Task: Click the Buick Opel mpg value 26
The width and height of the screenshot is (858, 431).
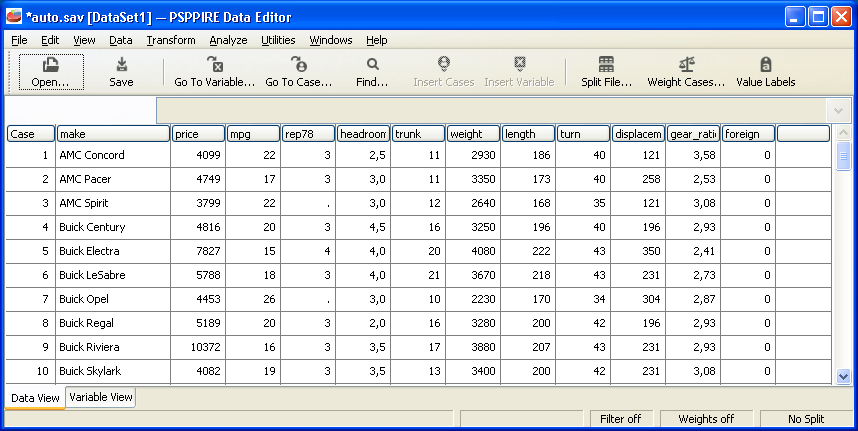Action: pos(253,299)
